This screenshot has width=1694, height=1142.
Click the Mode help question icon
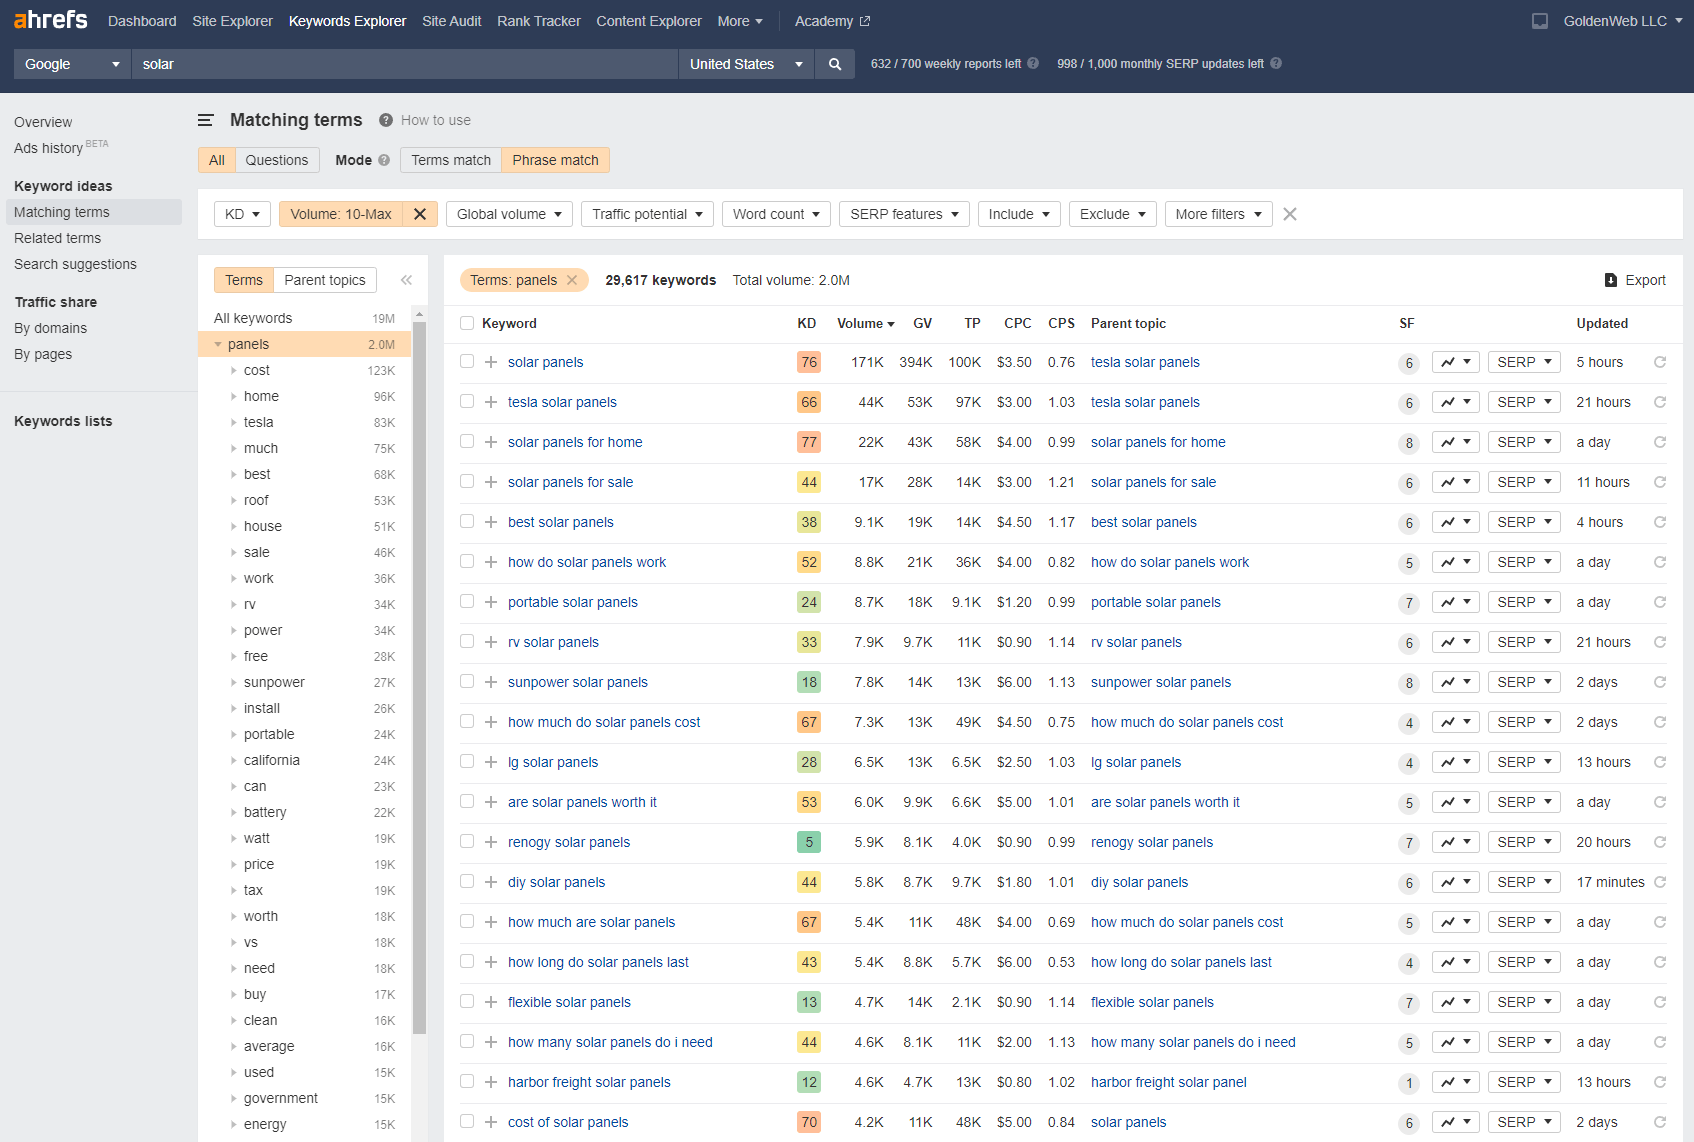(384, 160)
